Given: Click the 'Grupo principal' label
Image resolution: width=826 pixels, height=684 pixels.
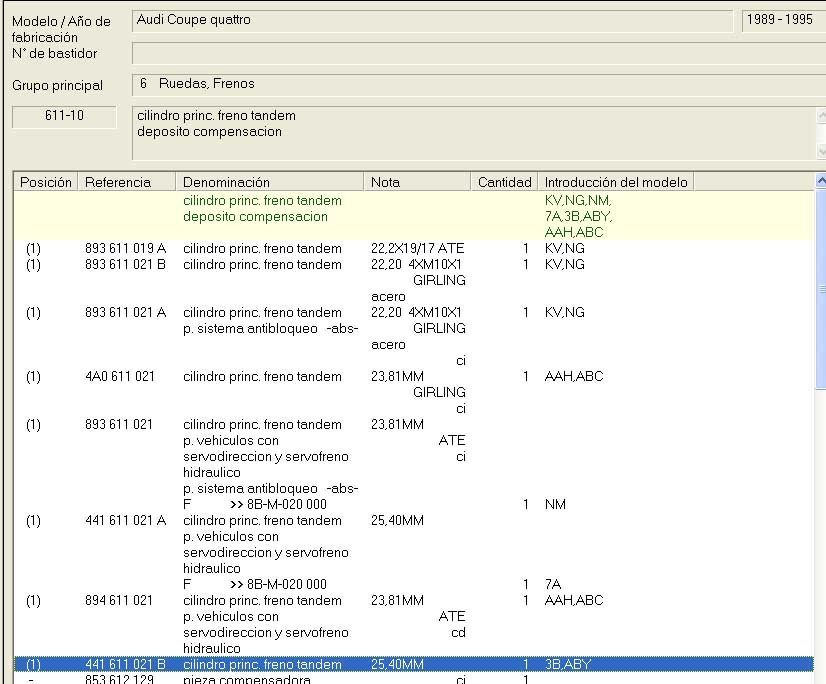Looking at the screenshot, I should point(57,85).
